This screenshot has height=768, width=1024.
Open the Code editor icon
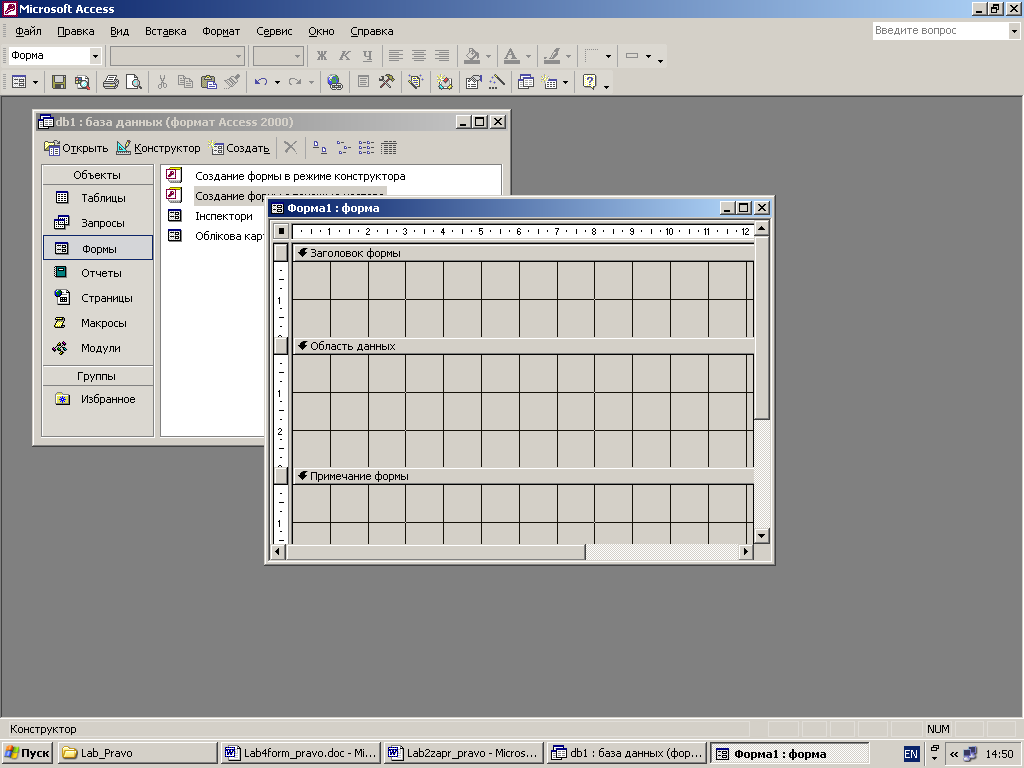point(445,82)
